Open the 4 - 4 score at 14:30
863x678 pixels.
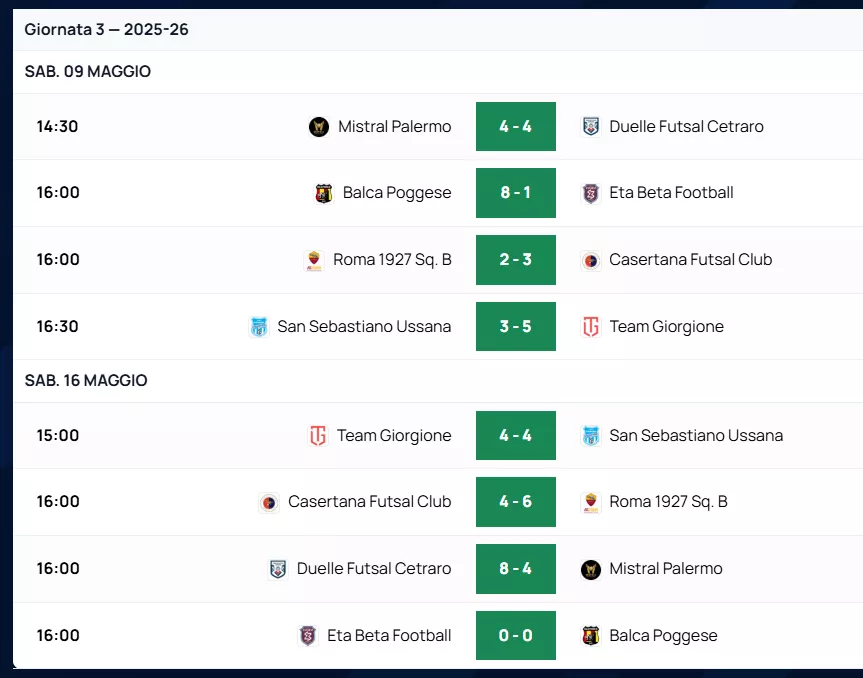coord(516,127)
